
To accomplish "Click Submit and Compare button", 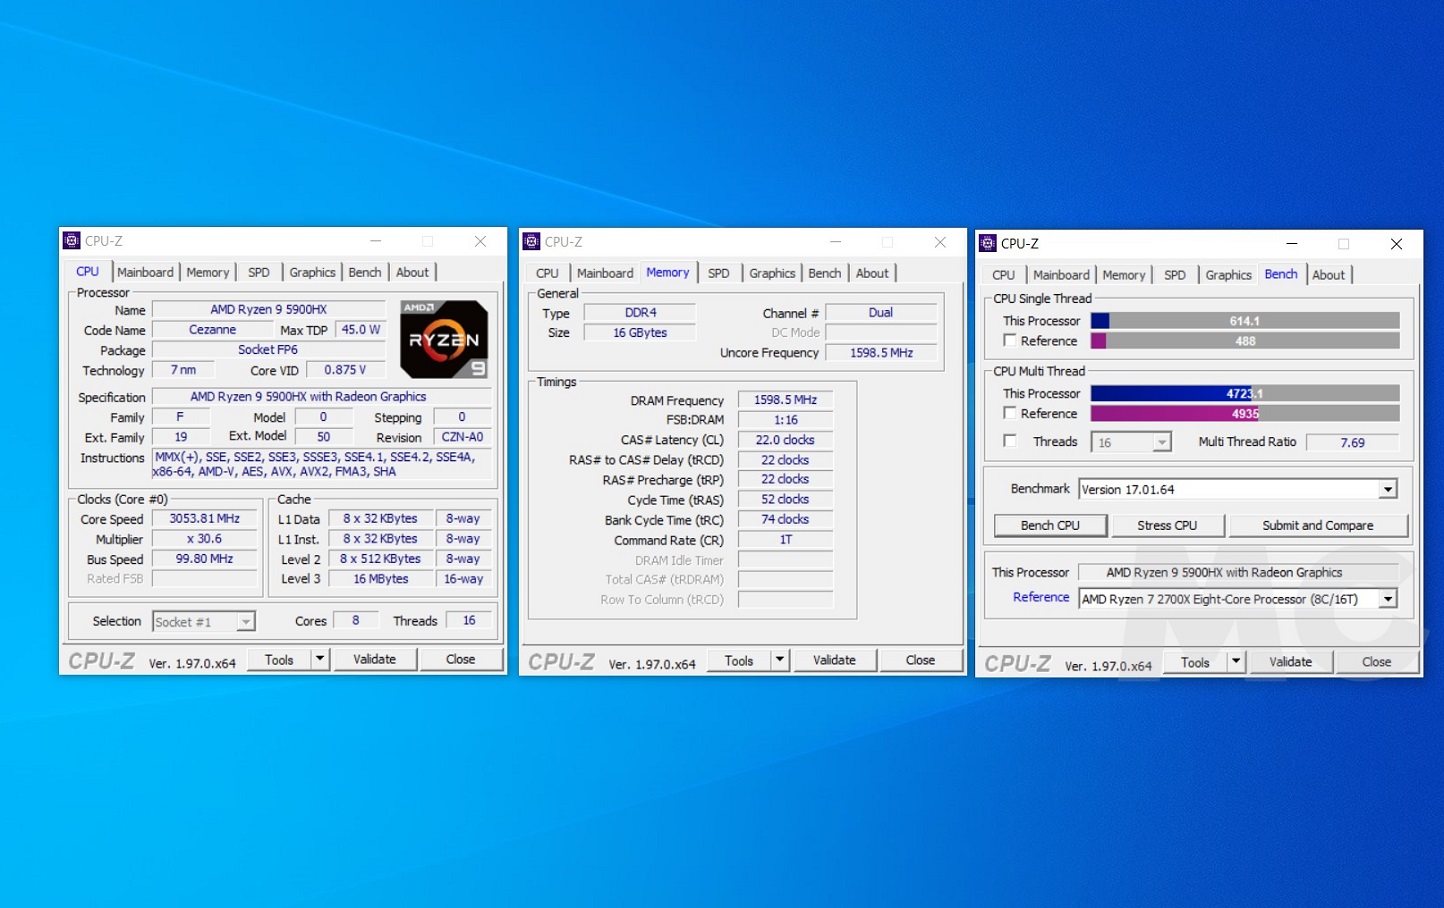I will (1317, 526).
